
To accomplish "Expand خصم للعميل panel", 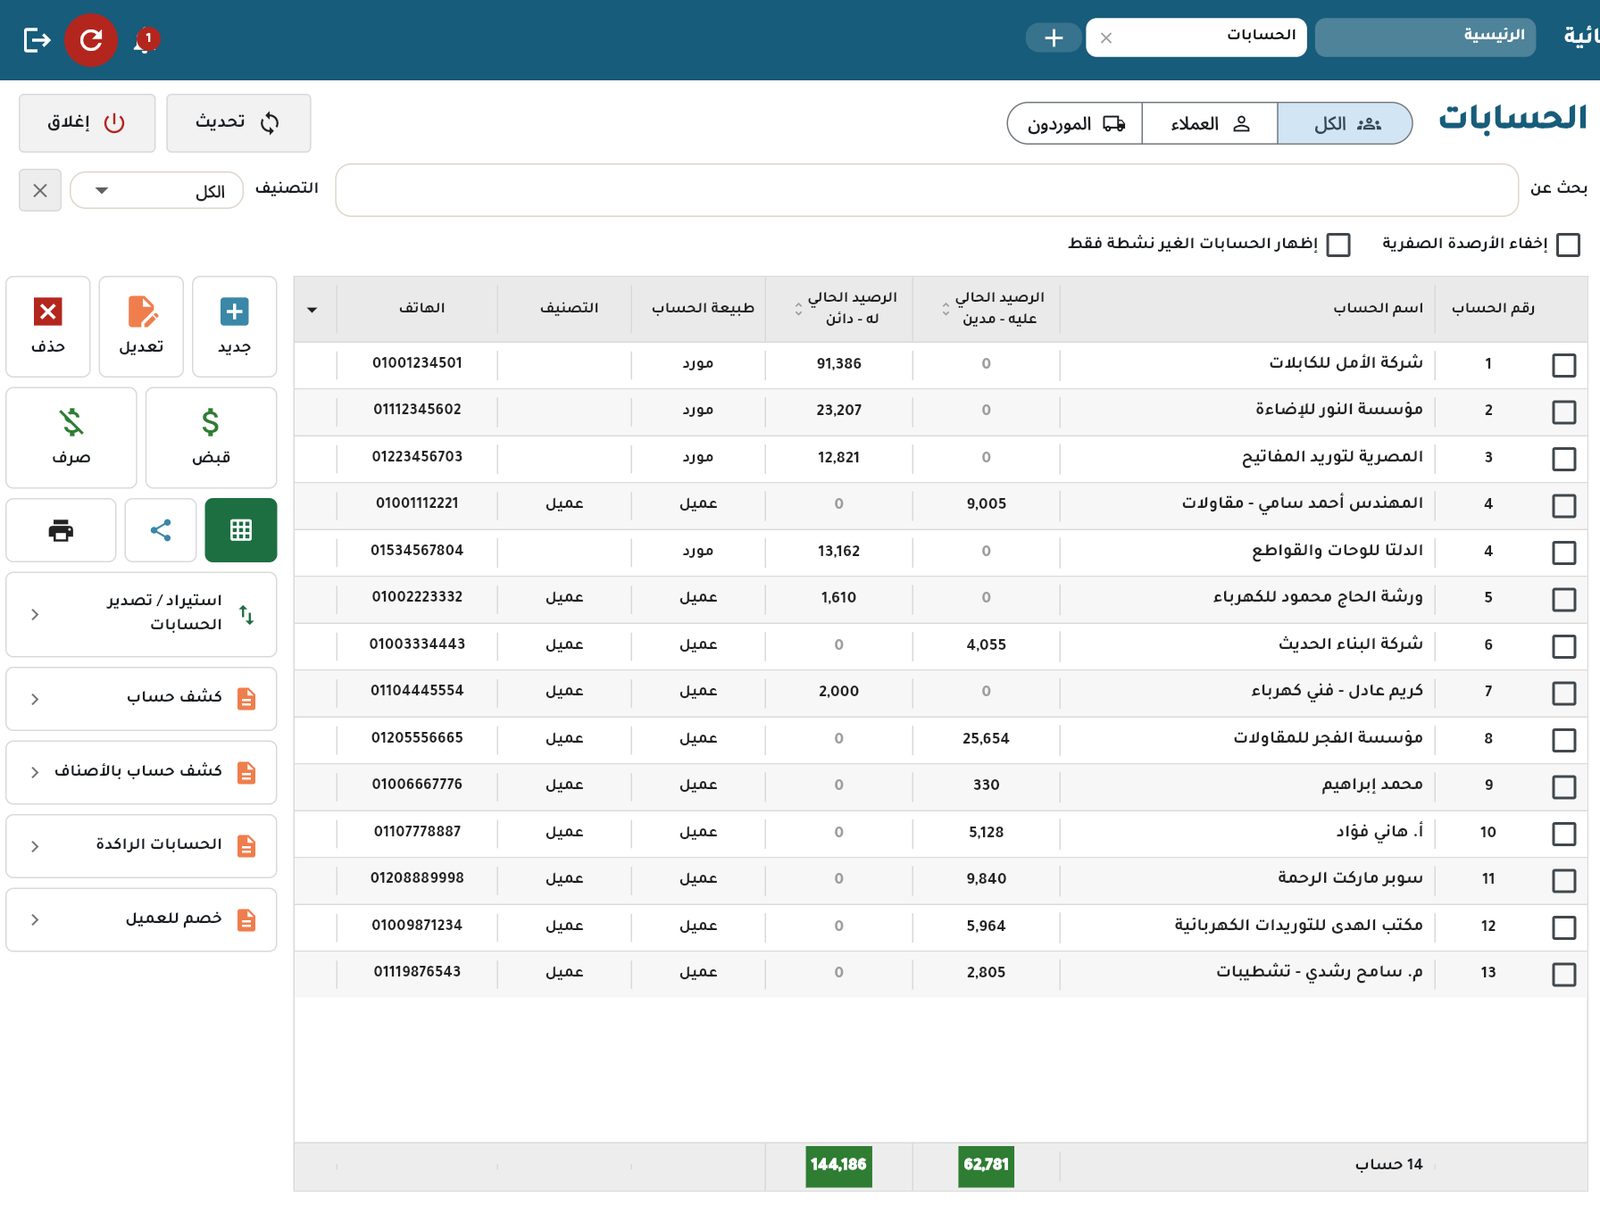I will [x=141, y=919].
